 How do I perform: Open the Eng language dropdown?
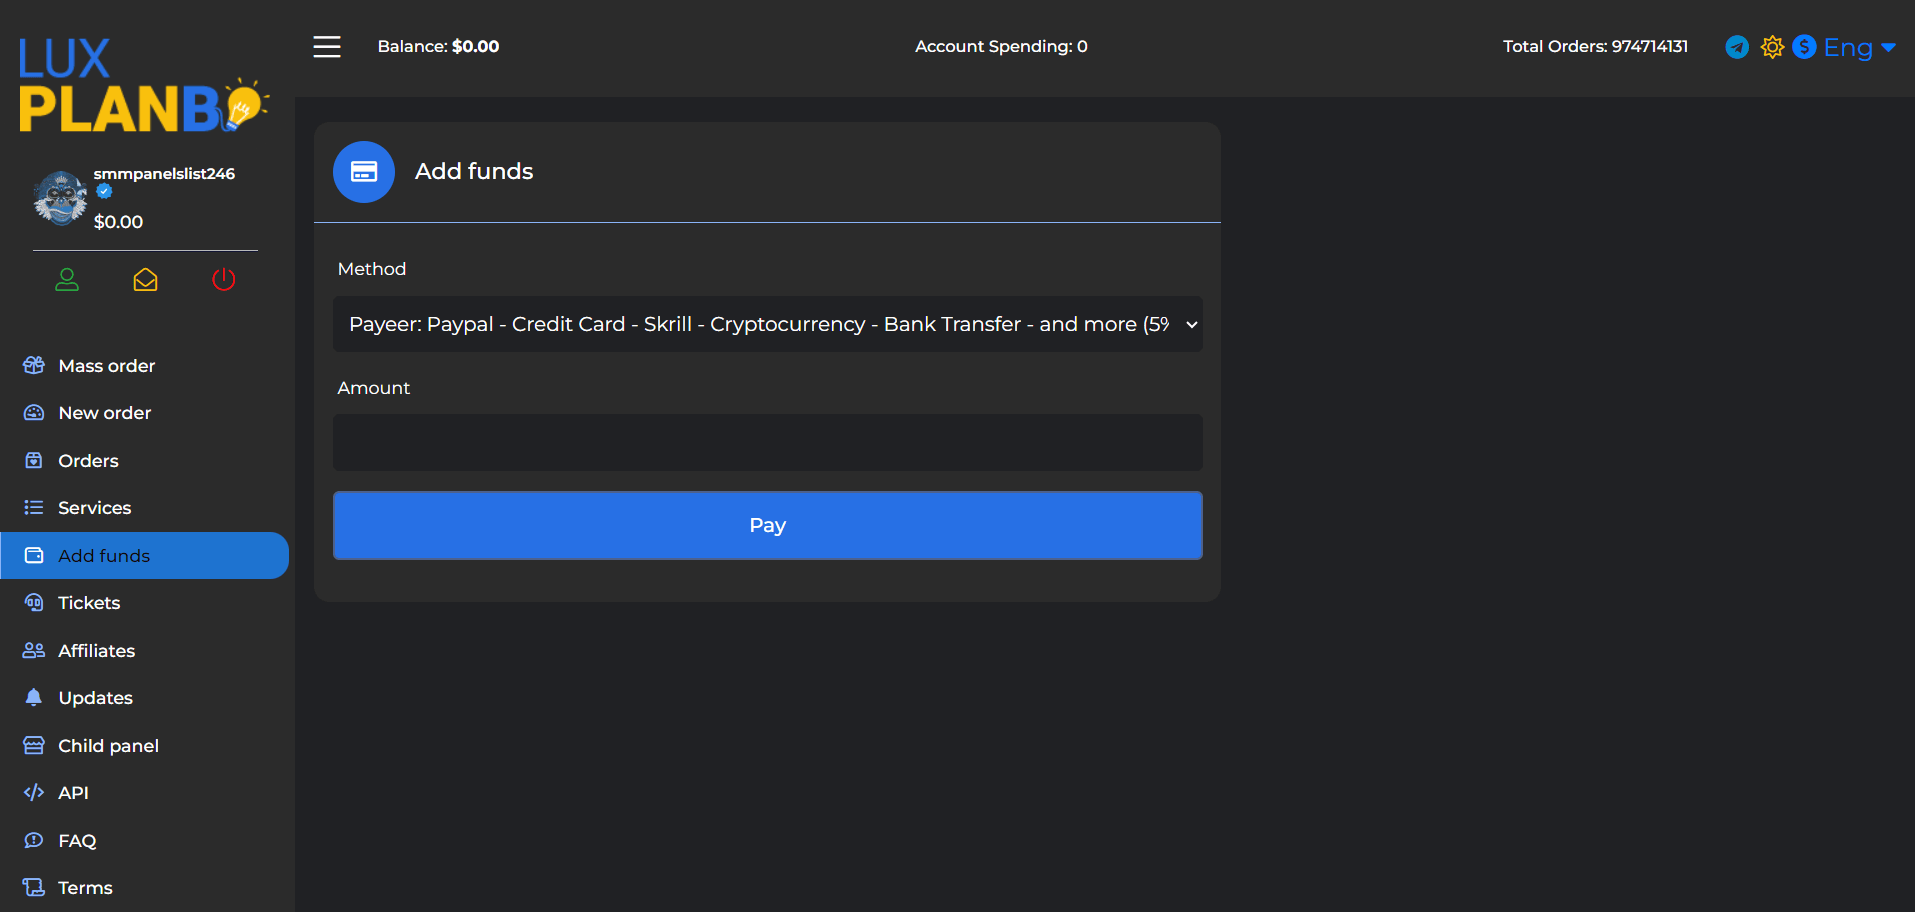1859,47
